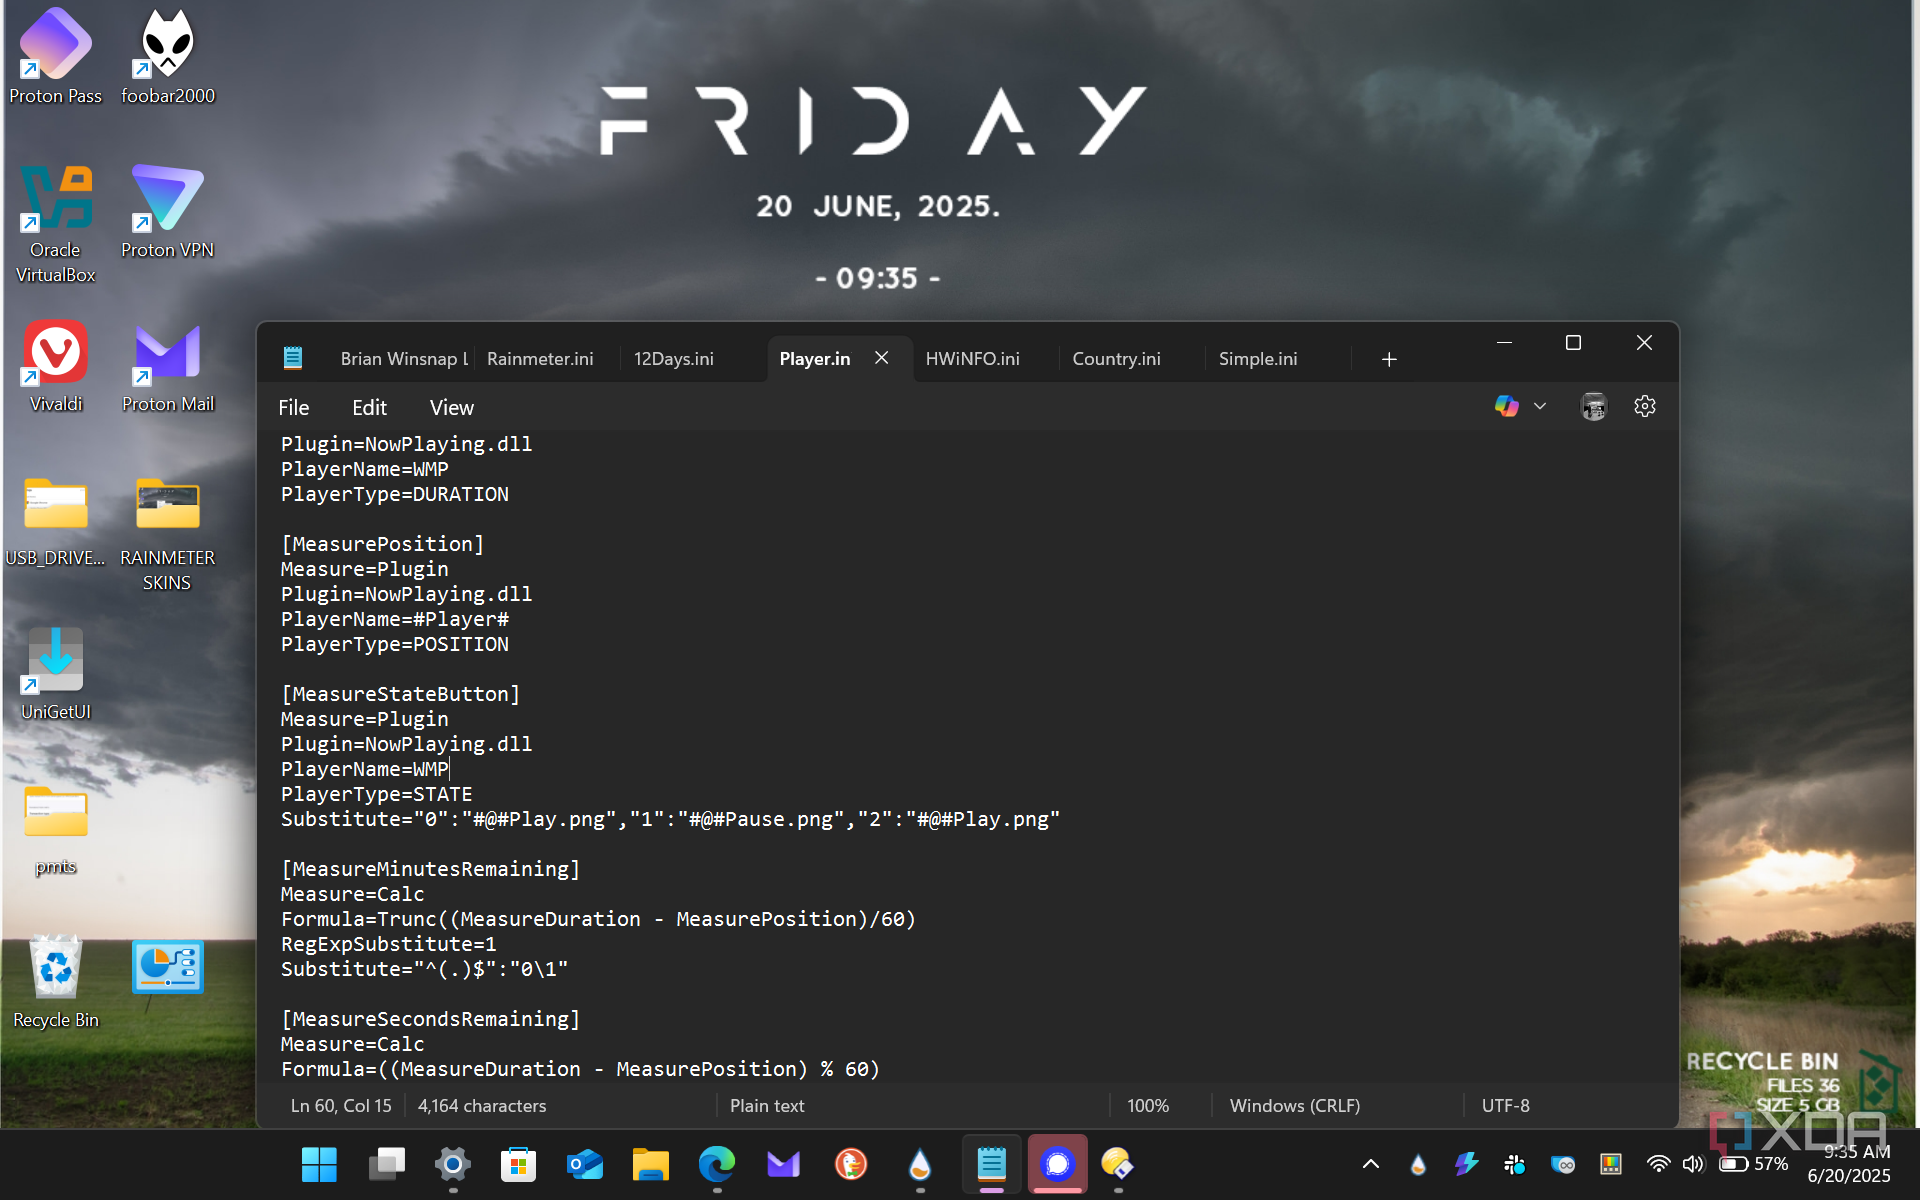The height and width of the screenshot is (1200, 1920).
Task: Expand the Copilot dropdown chevron
Action: [x=1540, y=406]
